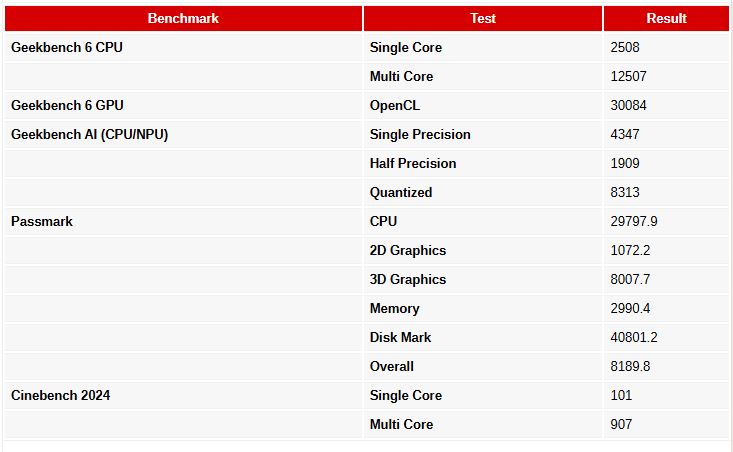Click the Single Precision test cell
This screenshot has height=452, width=733.
click(x=420, y=134)
